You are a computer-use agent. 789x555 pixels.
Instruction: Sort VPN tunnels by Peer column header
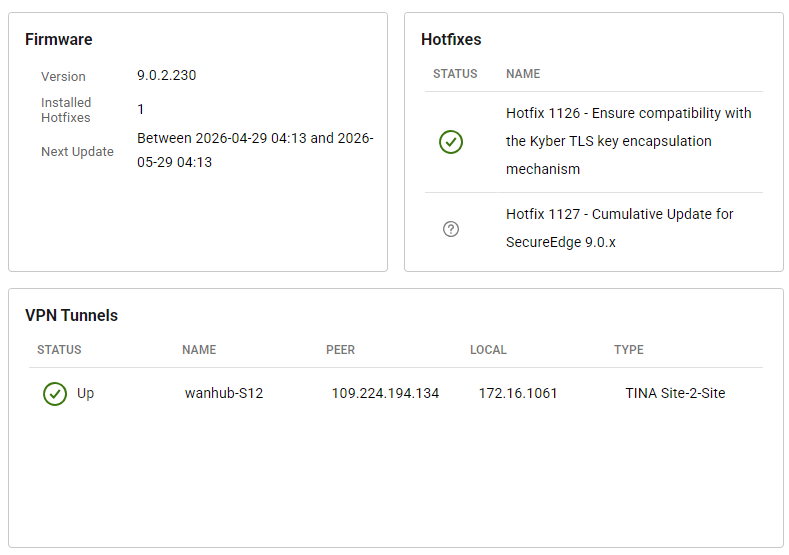pyautogui.click(x=340, y=350)
